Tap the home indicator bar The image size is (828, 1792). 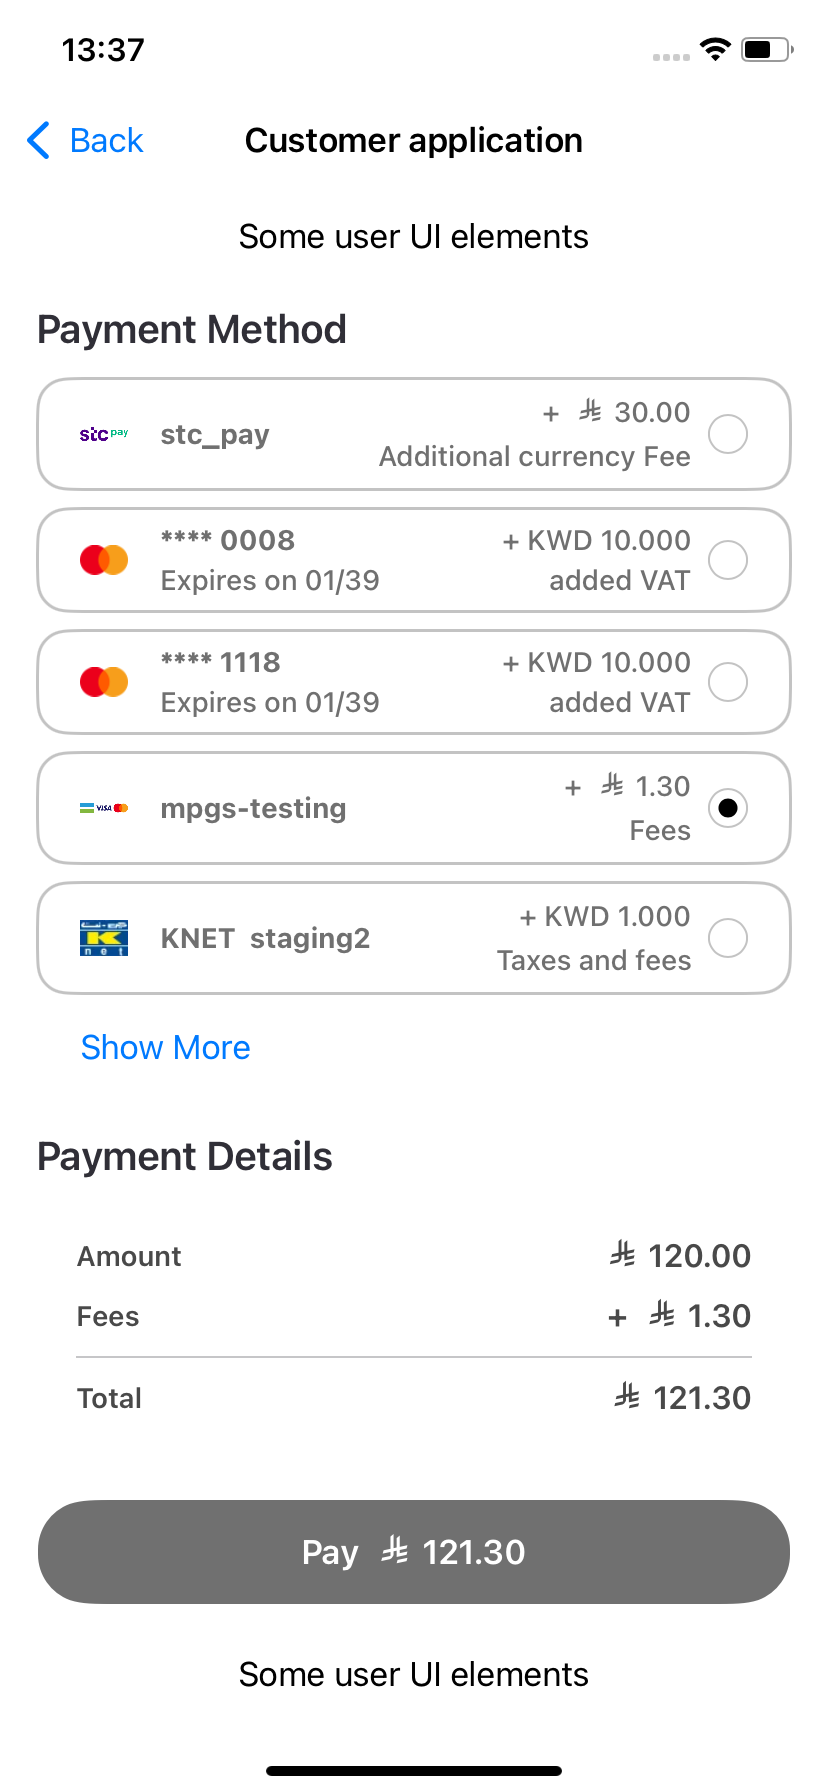[x=414, y=1770]
